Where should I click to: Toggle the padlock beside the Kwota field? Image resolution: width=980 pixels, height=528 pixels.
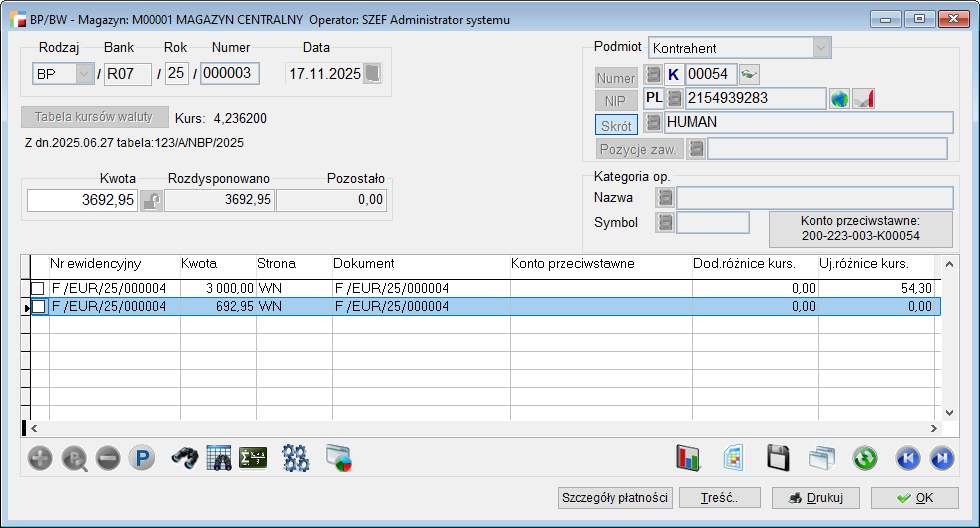pos(151,201)
